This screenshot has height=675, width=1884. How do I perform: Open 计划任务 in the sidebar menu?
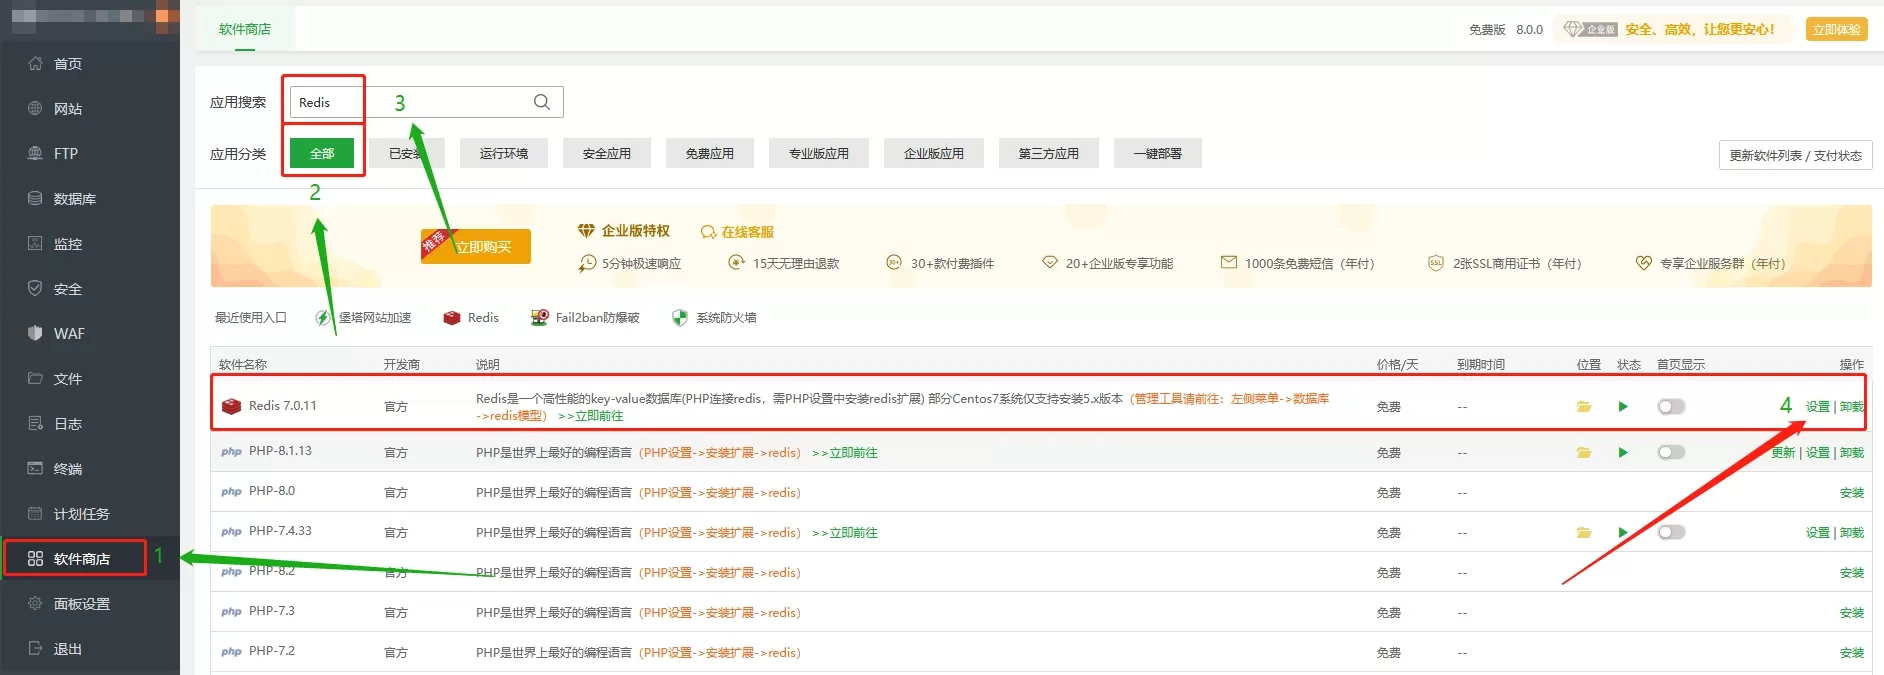tap(81, 514)
